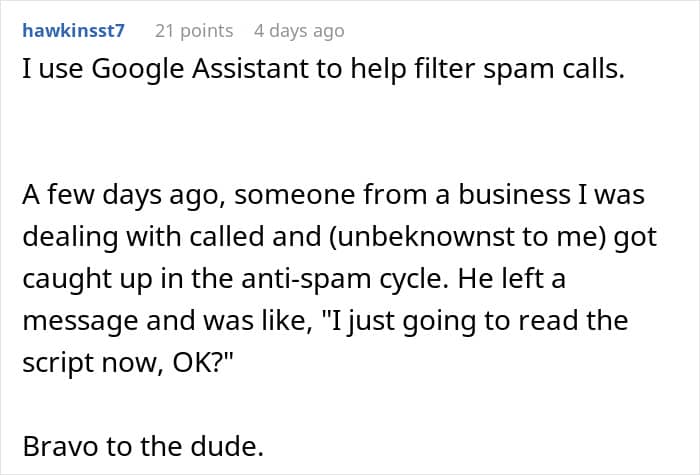The width and height of the screenshot is (700, 475).
Task: Click the text script now, OK?
Action: [x=128, y=363]
